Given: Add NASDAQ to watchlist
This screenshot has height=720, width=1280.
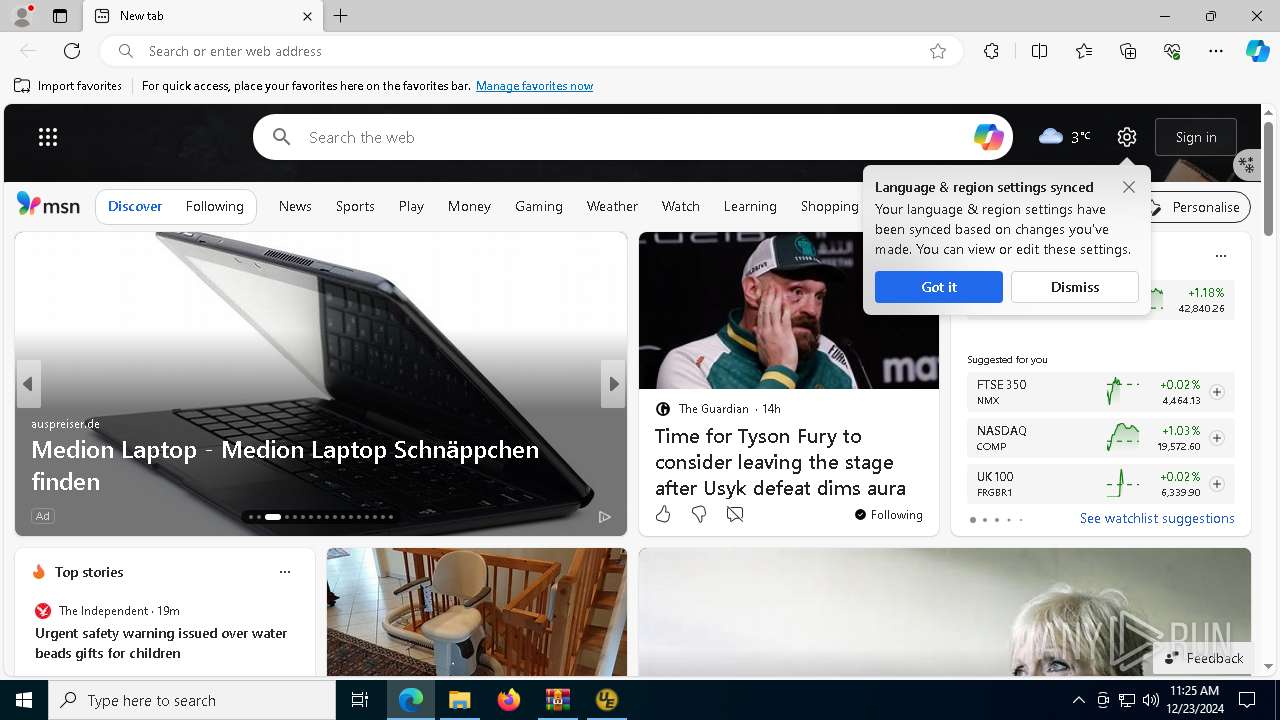Looking at the screenshot, I should (1217, 438).
